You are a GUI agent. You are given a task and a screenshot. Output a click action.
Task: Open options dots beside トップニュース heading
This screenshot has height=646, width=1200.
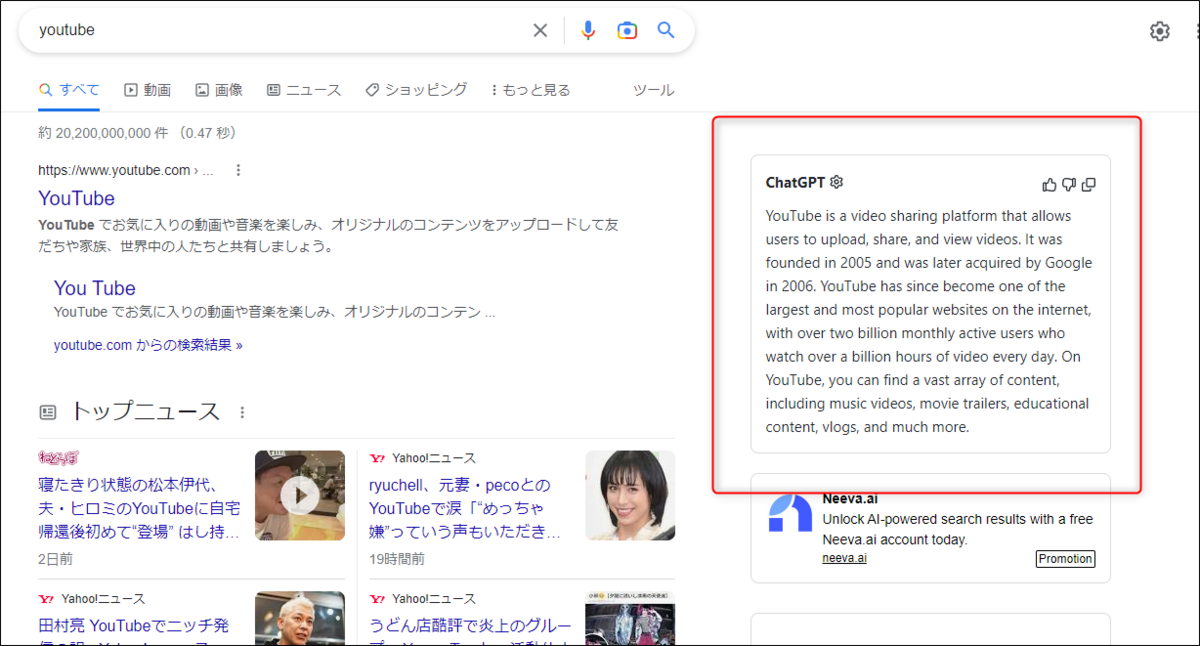pos(241,412)
